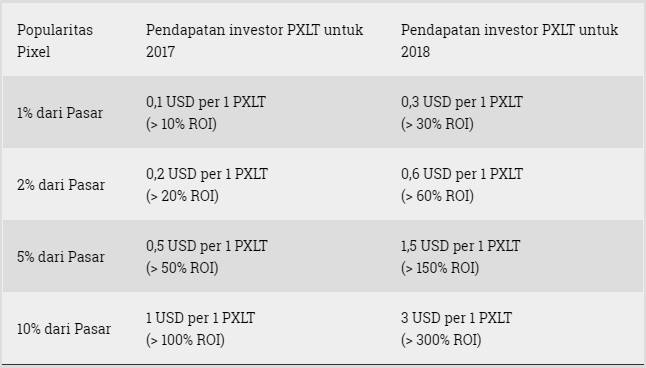Click the '(> 10% ROI)' text

tap(181, 124)
